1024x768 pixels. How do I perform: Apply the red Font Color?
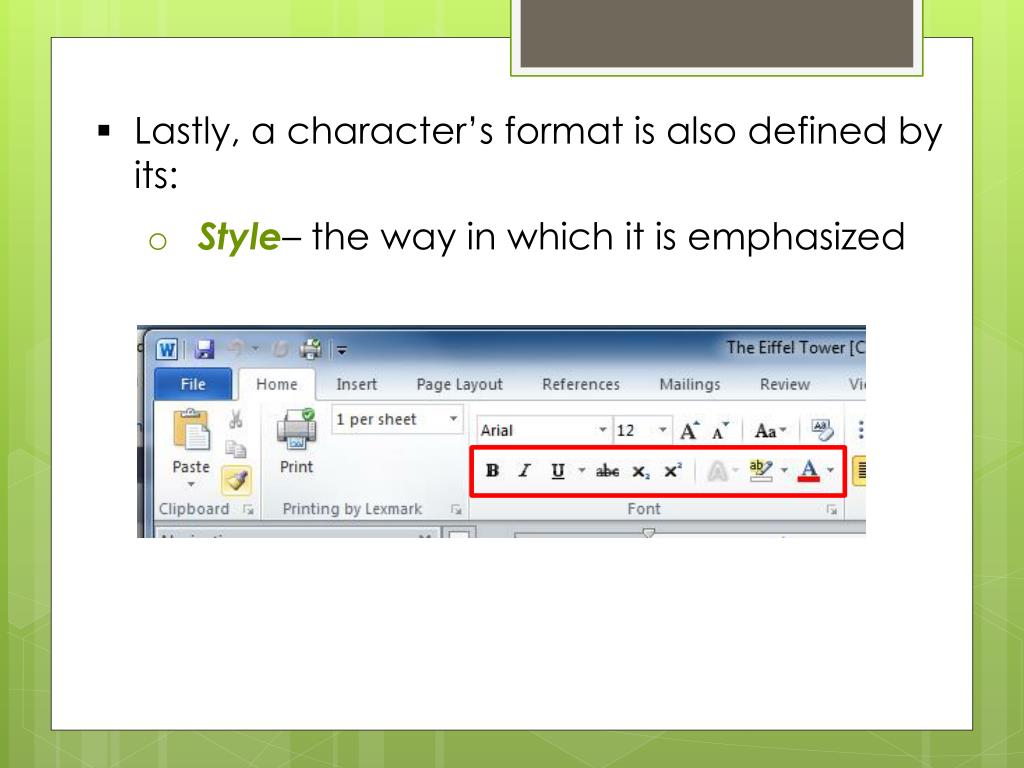(808, 470)
